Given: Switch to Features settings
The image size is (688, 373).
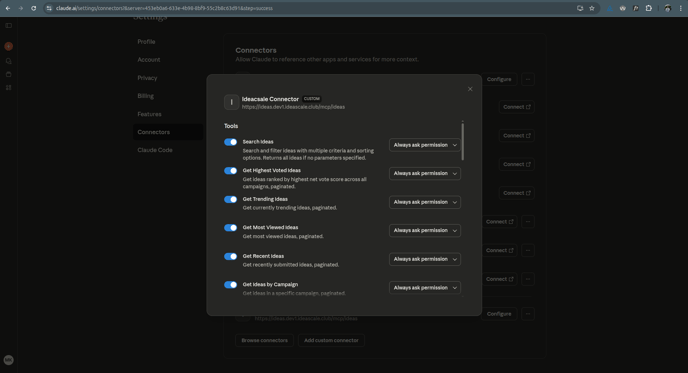Looking at the screenshot, I should 149,114.
